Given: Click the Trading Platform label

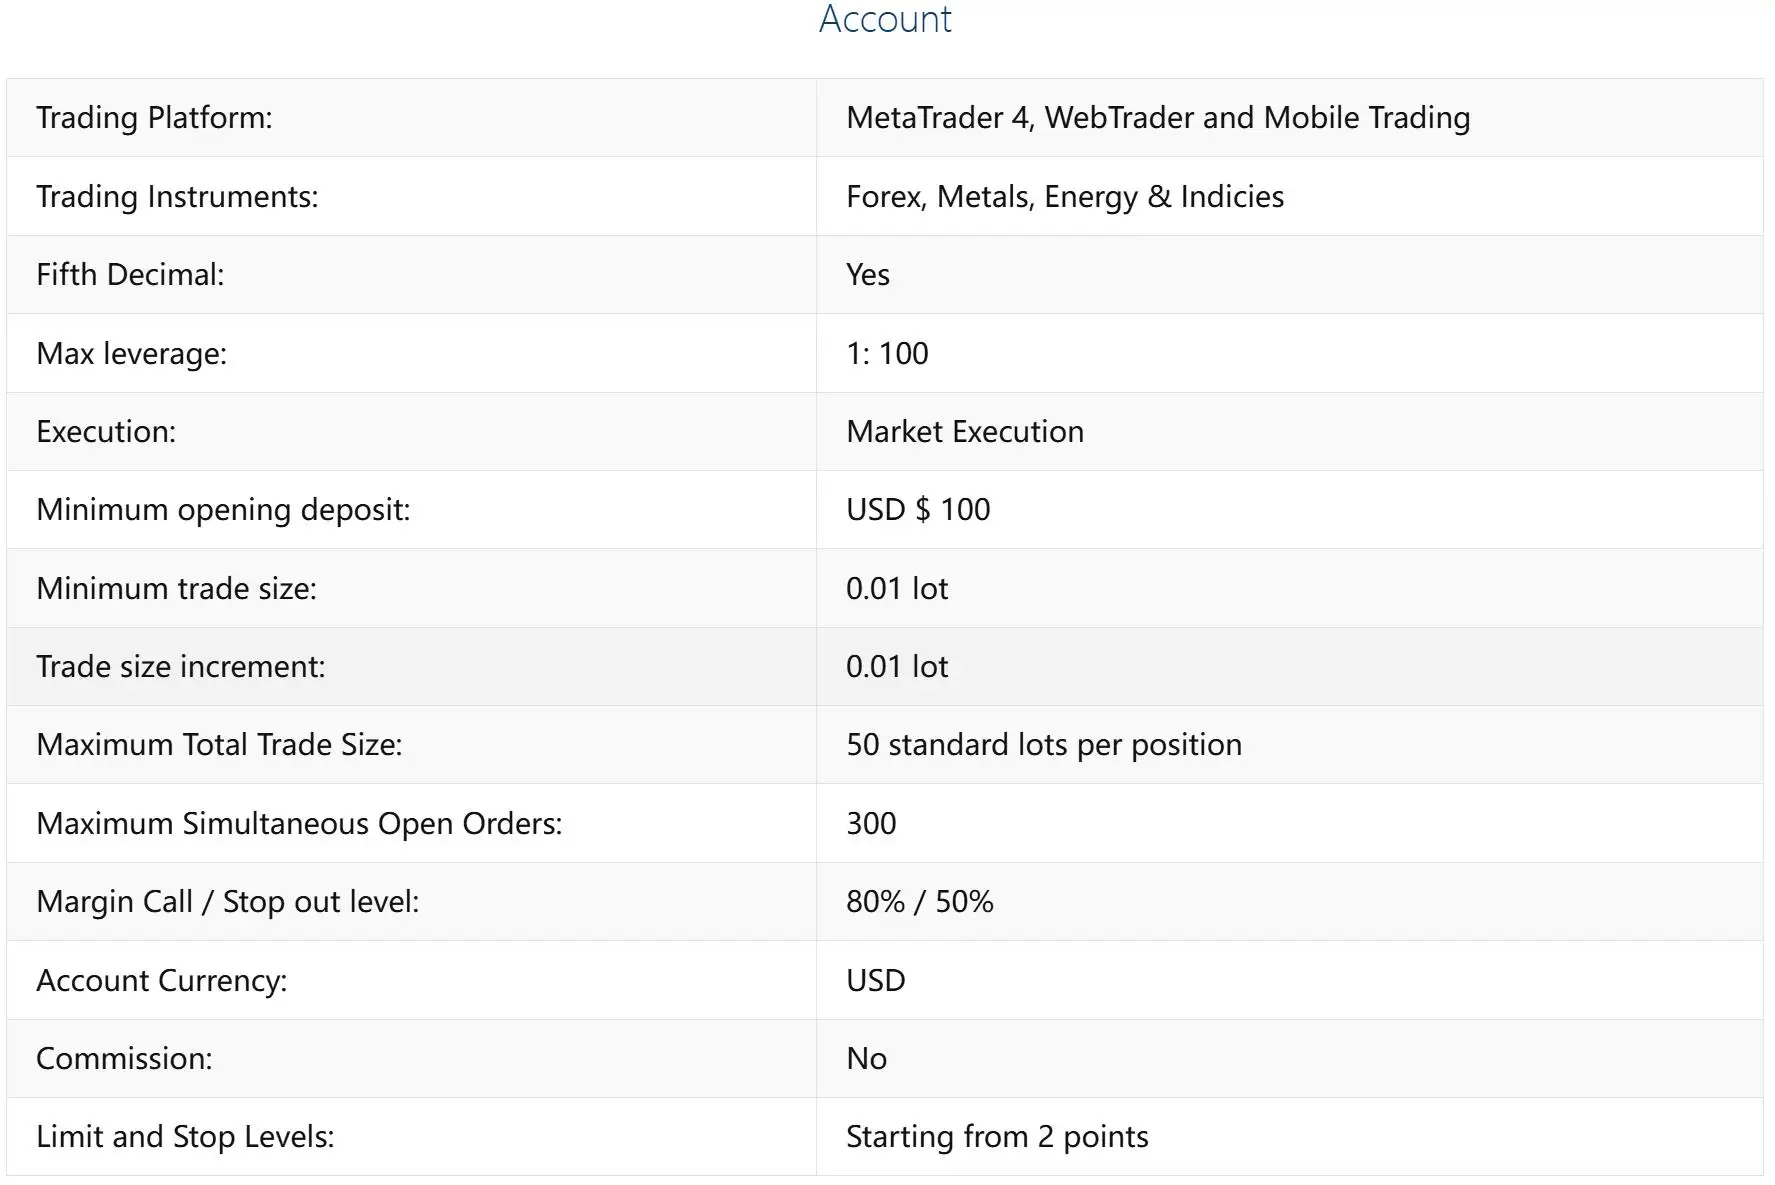Looking at the screenshot, I should coord(154,118).
